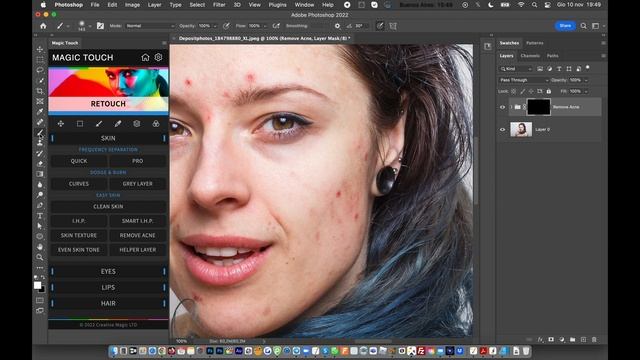Open Flow dropdown arrow

(x=265, y=26)
